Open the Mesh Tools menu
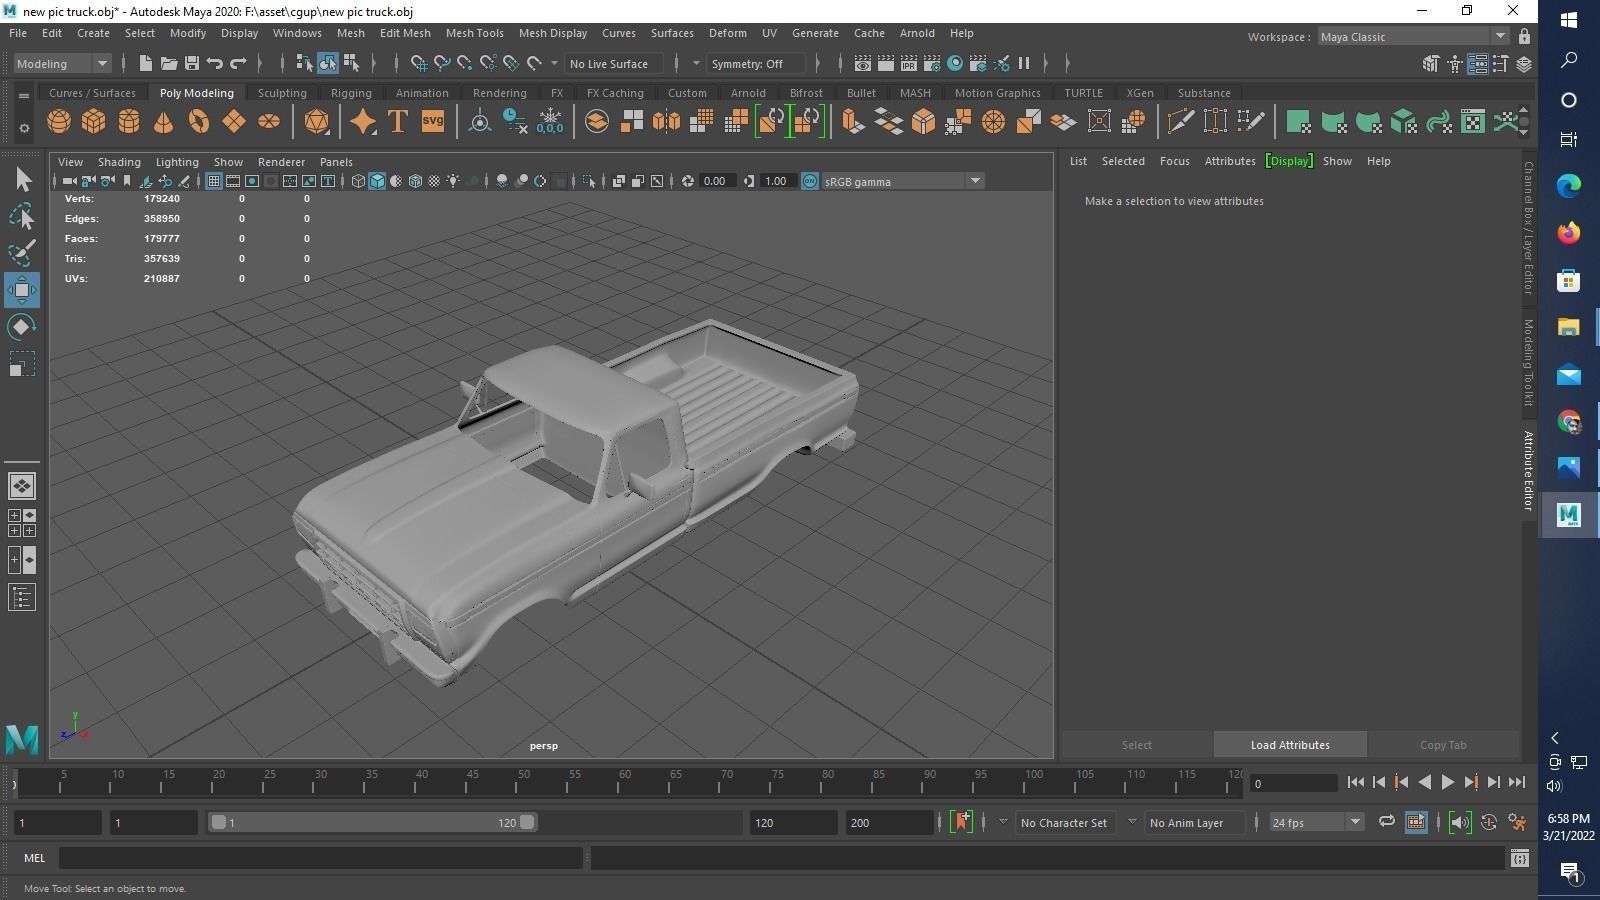The image size is (1600, 900). coord(474,33)
